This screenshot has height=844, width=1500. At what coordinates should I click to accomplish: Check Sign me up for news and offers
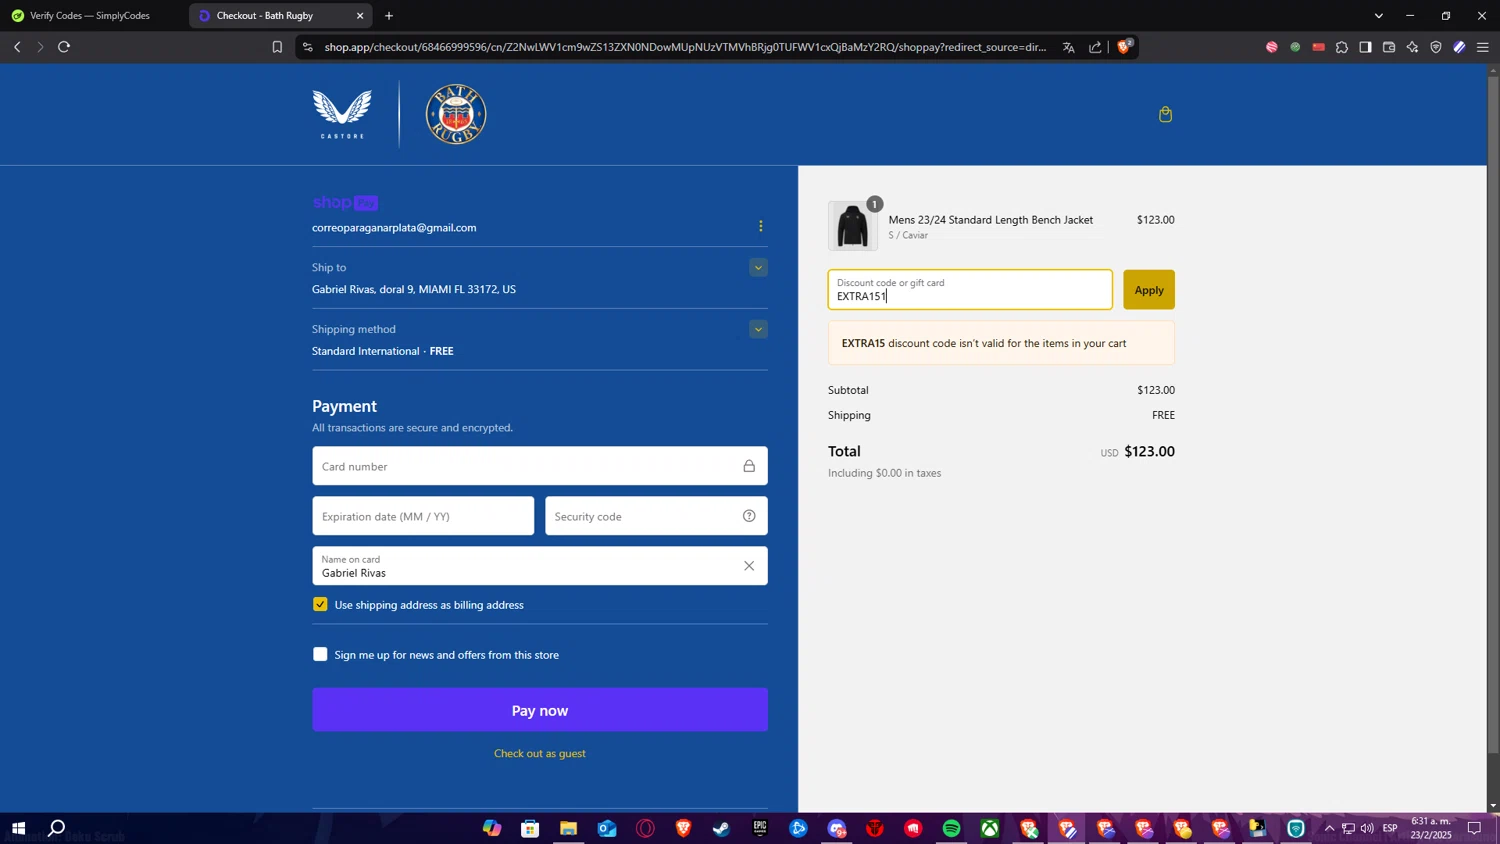pyautogui.click(x=320, y=654)
